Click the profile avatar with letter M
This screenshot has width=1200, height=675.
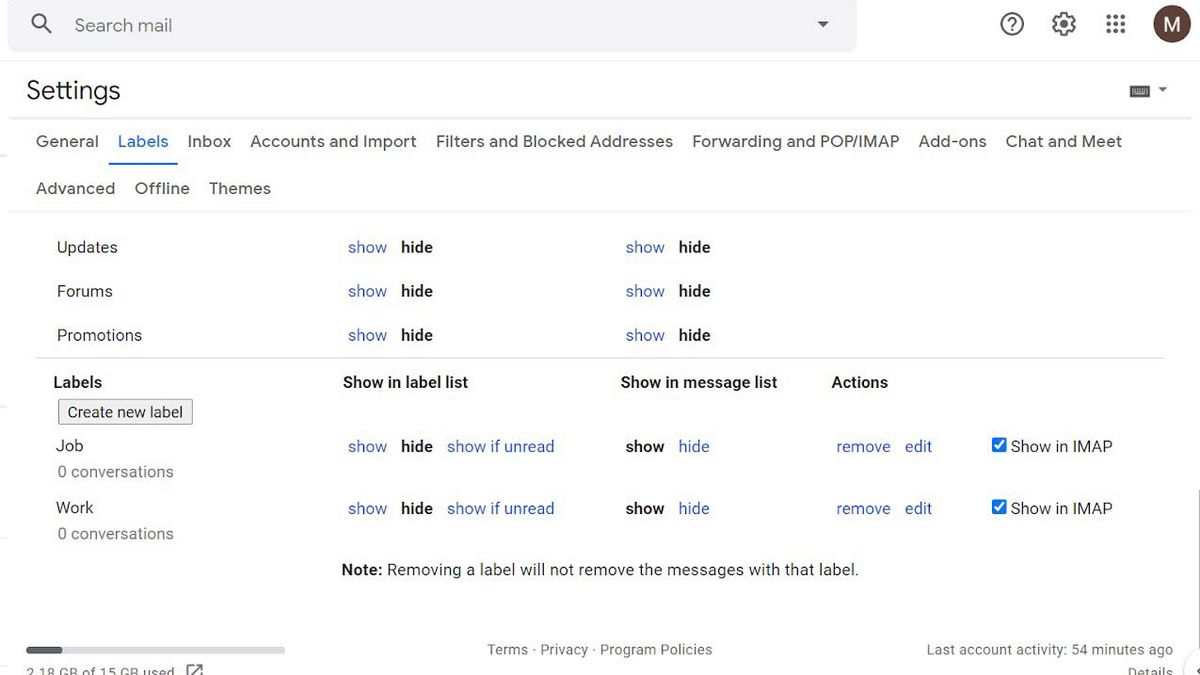(1171, 23)
